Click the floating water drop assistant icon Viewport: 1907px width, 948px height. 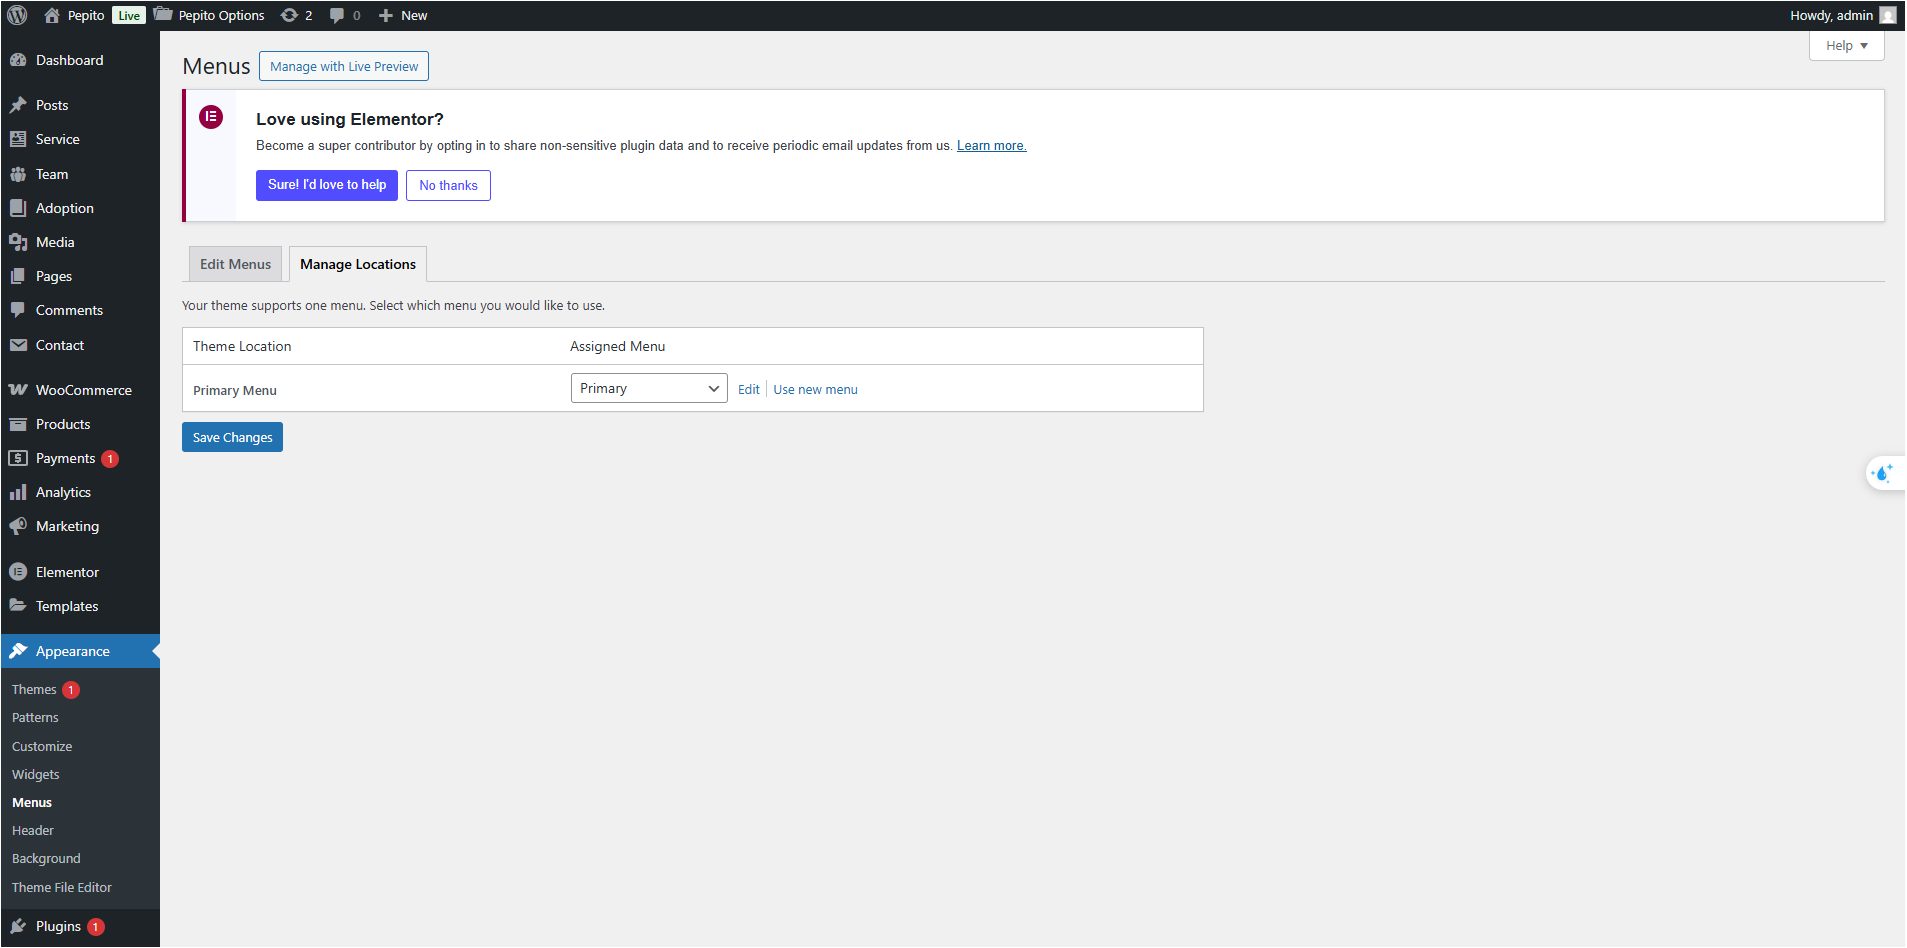[1883, 472]
